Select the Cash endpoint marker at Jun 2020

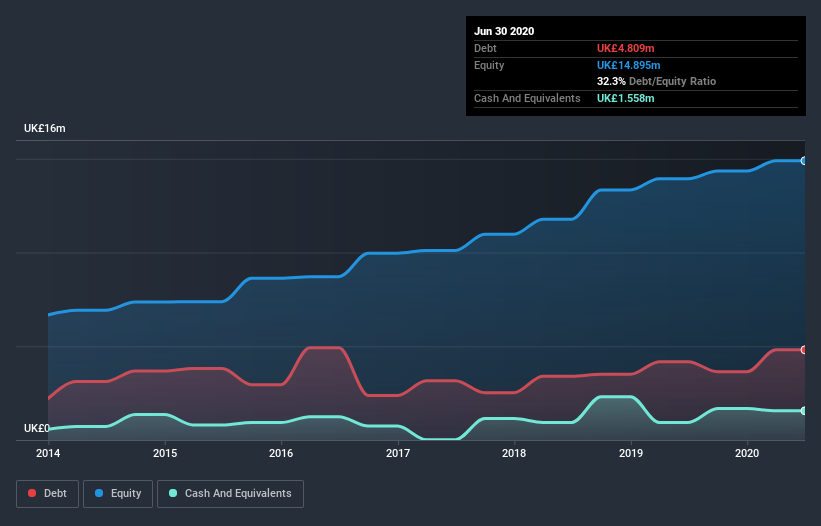coord(804,411)
